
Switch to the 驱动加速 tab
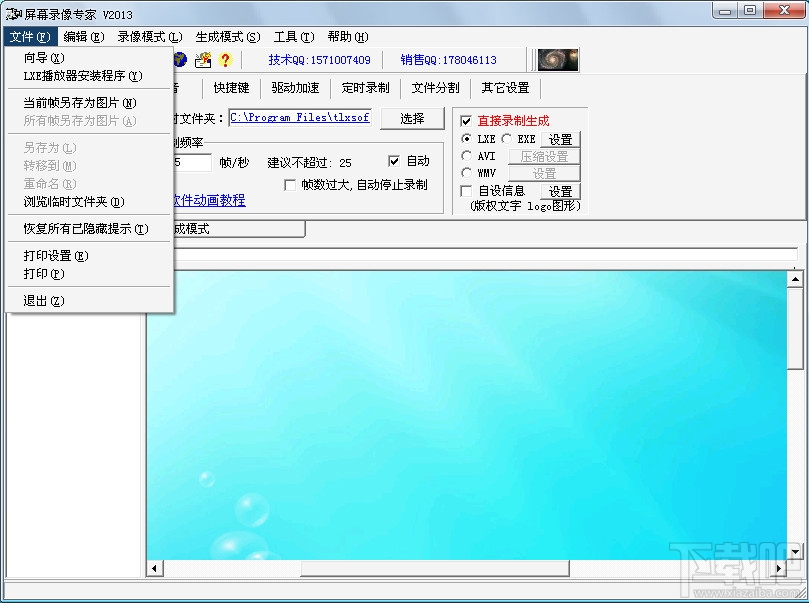point(295,87)
